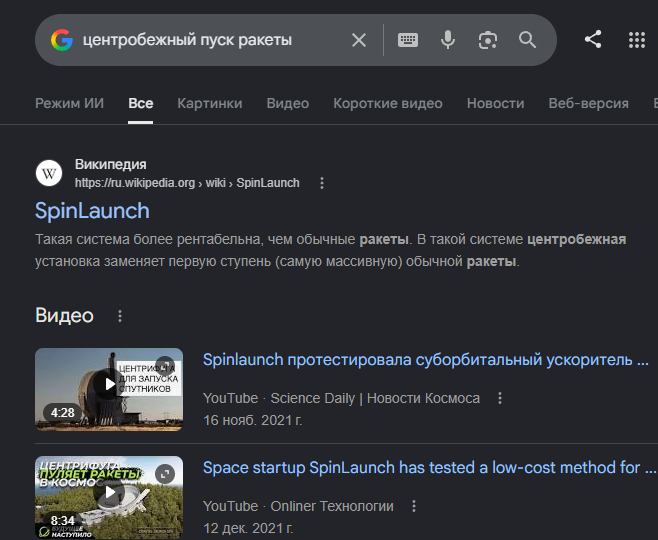Viewport: 658px width, 540px height.
Task: Click the share icon
Action: (x=593, y=39)
